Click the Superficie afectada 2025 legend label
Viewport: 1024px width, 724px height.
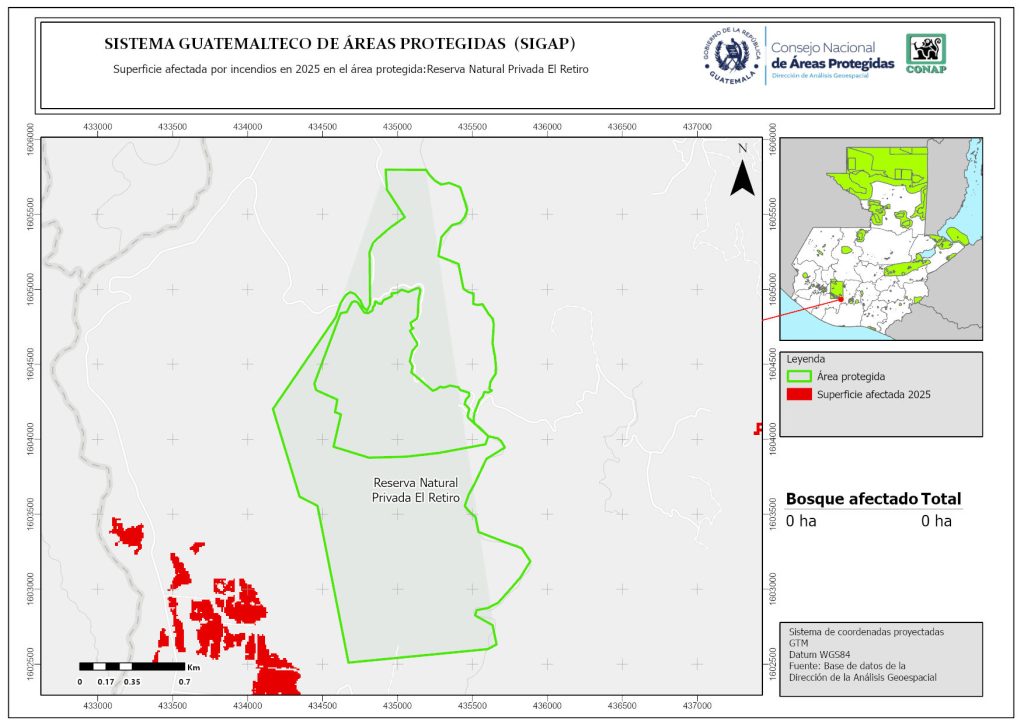[x=873, y=395]
